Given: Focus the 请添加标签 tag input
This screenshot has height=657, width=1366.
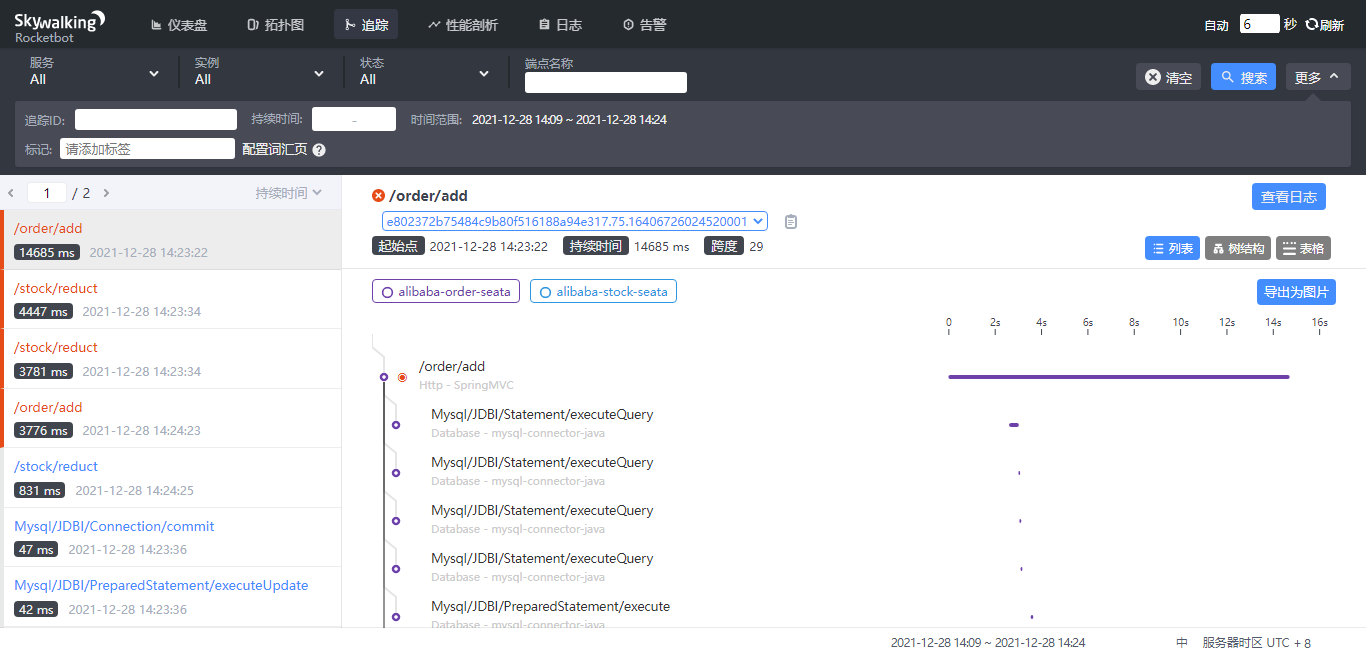Looking at the screenshot, I should coord(147,148).
